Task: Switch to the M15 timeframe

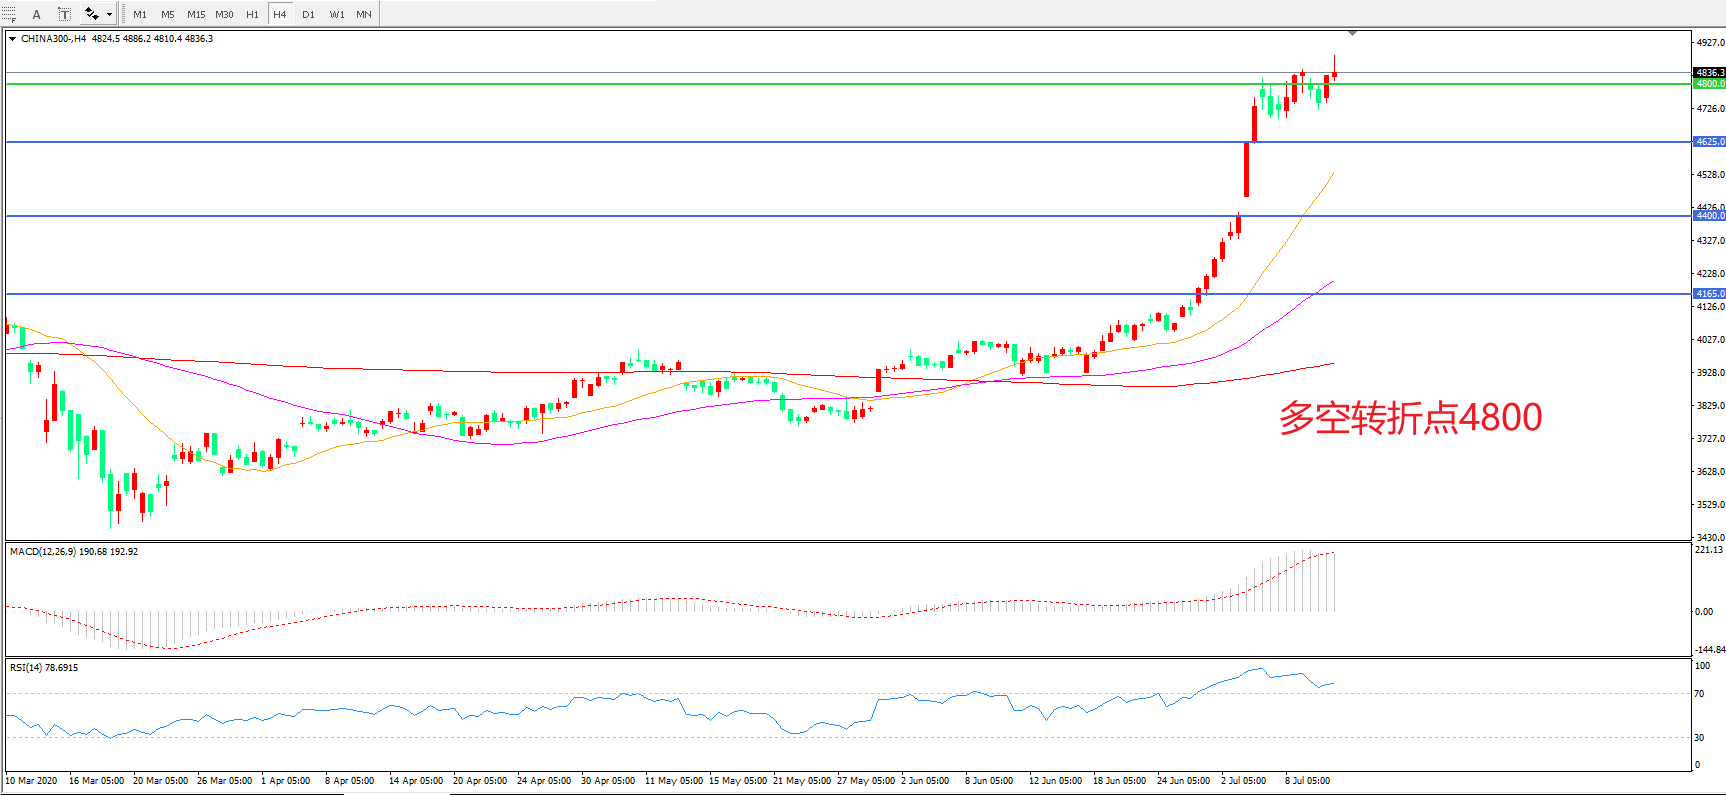Action: [x=196, y=14]
